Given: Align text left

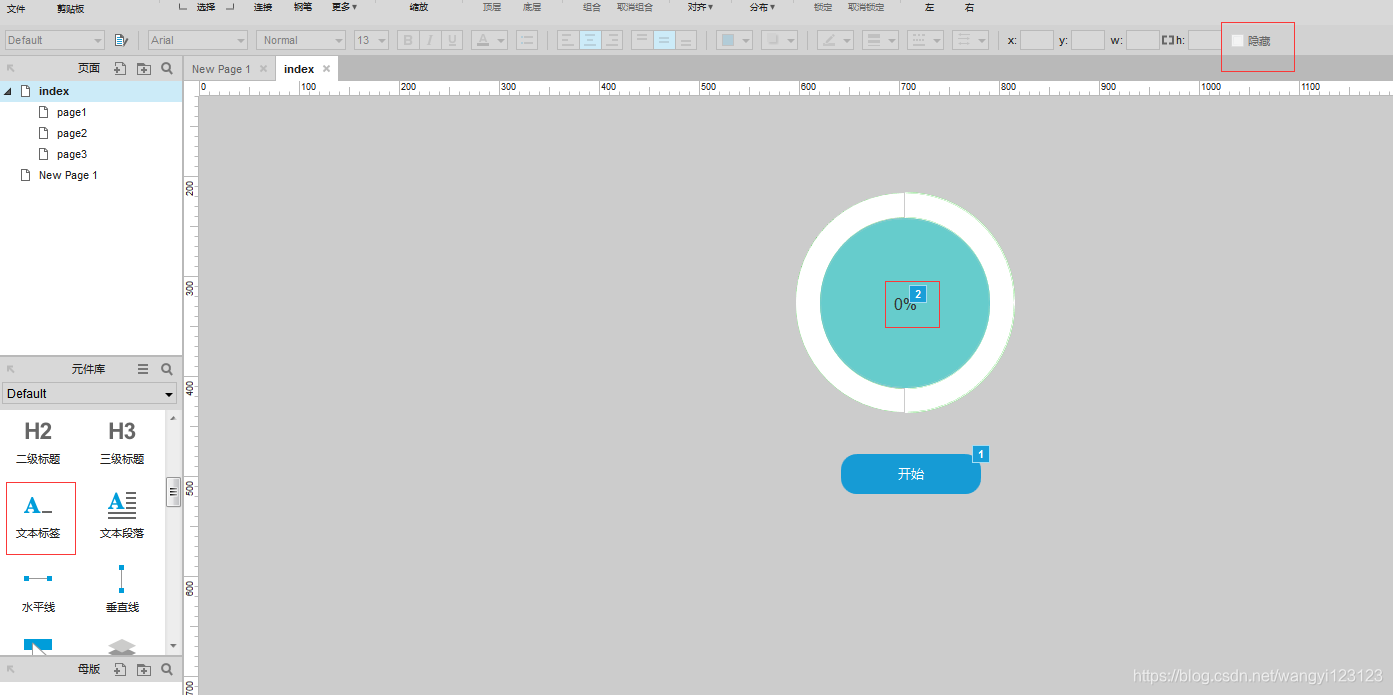Looking at the screenshot, I should (x=567, y=40).
